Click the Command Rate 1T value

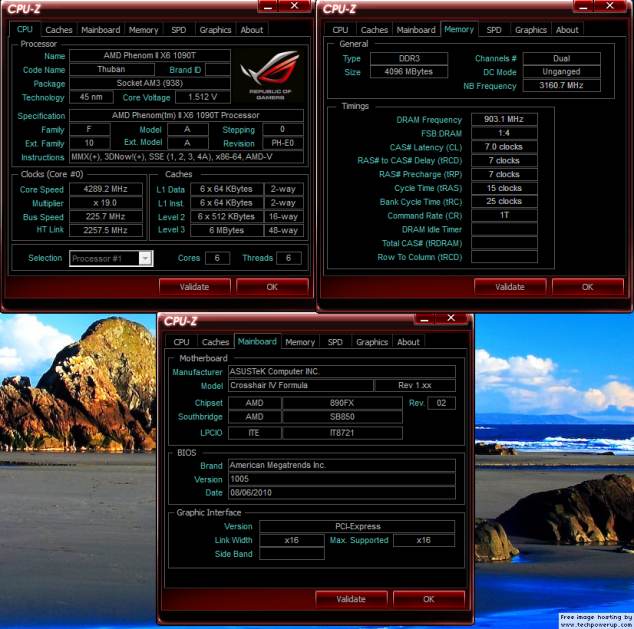(504, 215)
